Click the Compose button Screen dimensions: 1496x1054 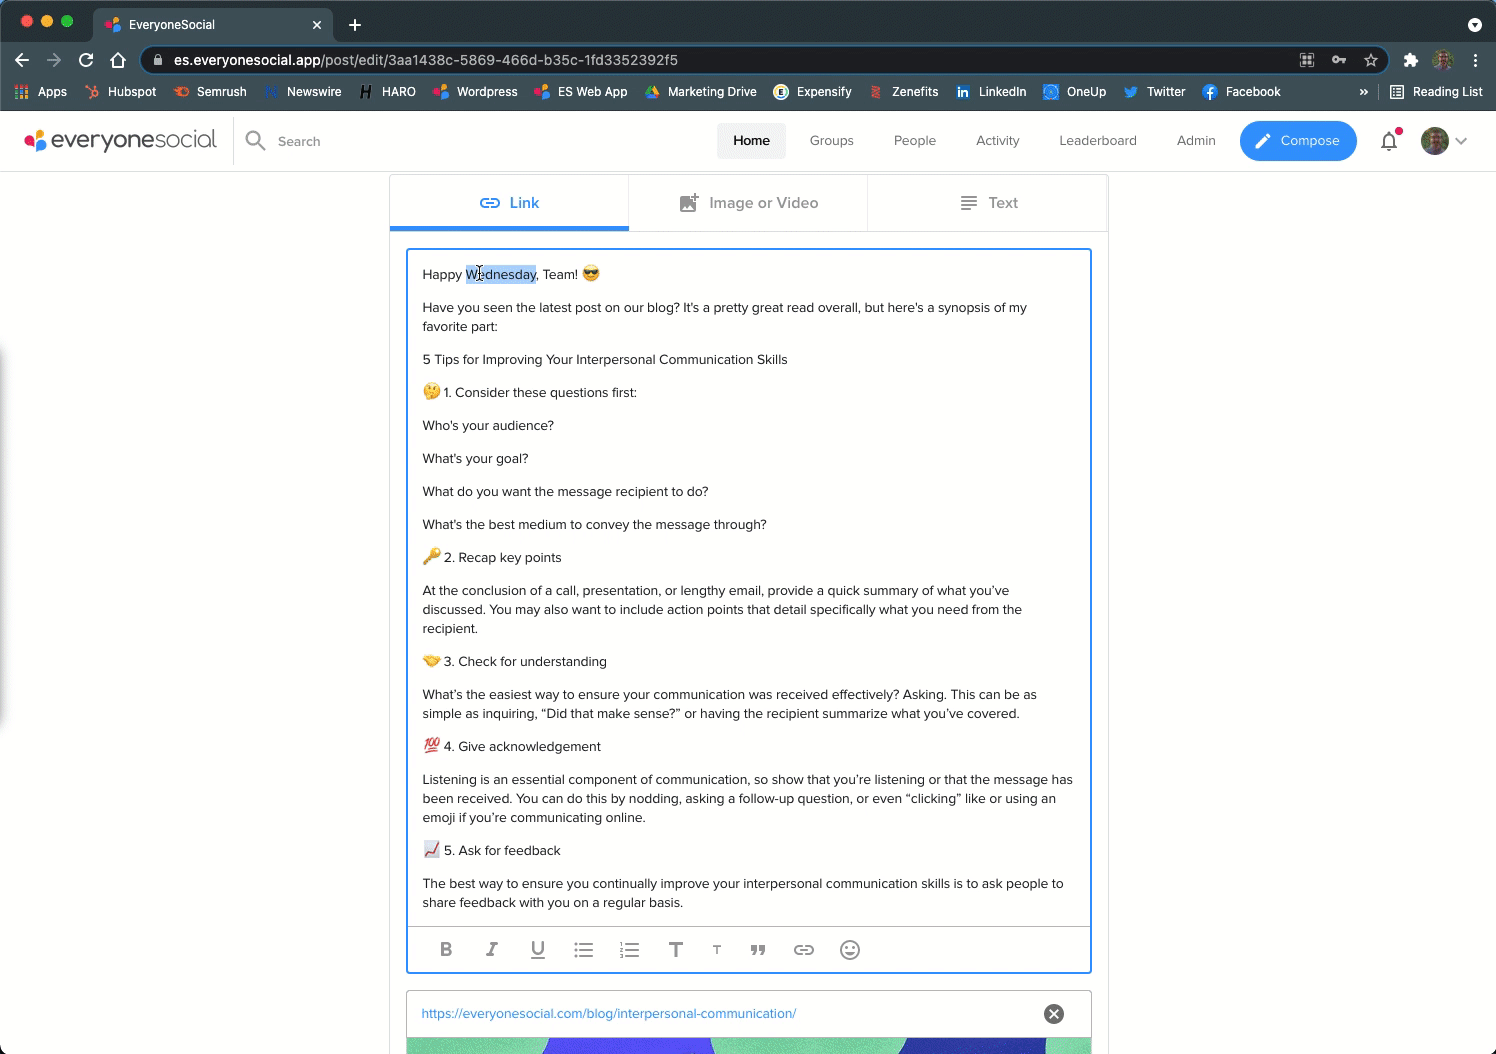point(1298,141)
